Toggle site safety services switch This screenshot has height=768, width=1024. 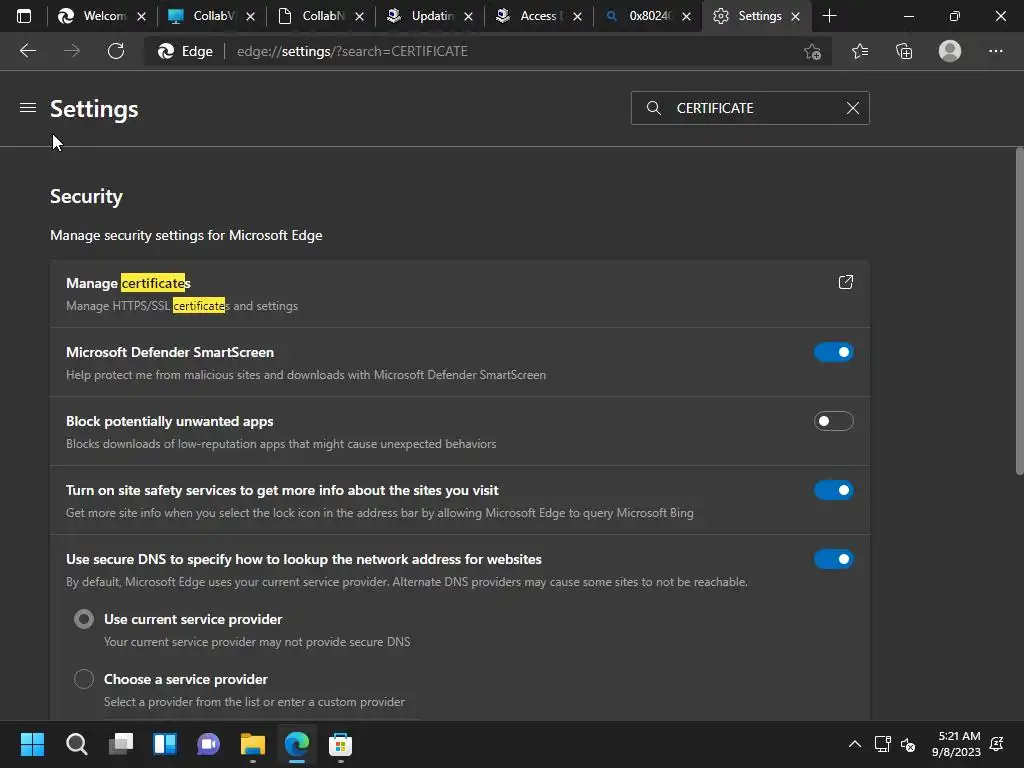pyautogui.click(x=833, y=490)
